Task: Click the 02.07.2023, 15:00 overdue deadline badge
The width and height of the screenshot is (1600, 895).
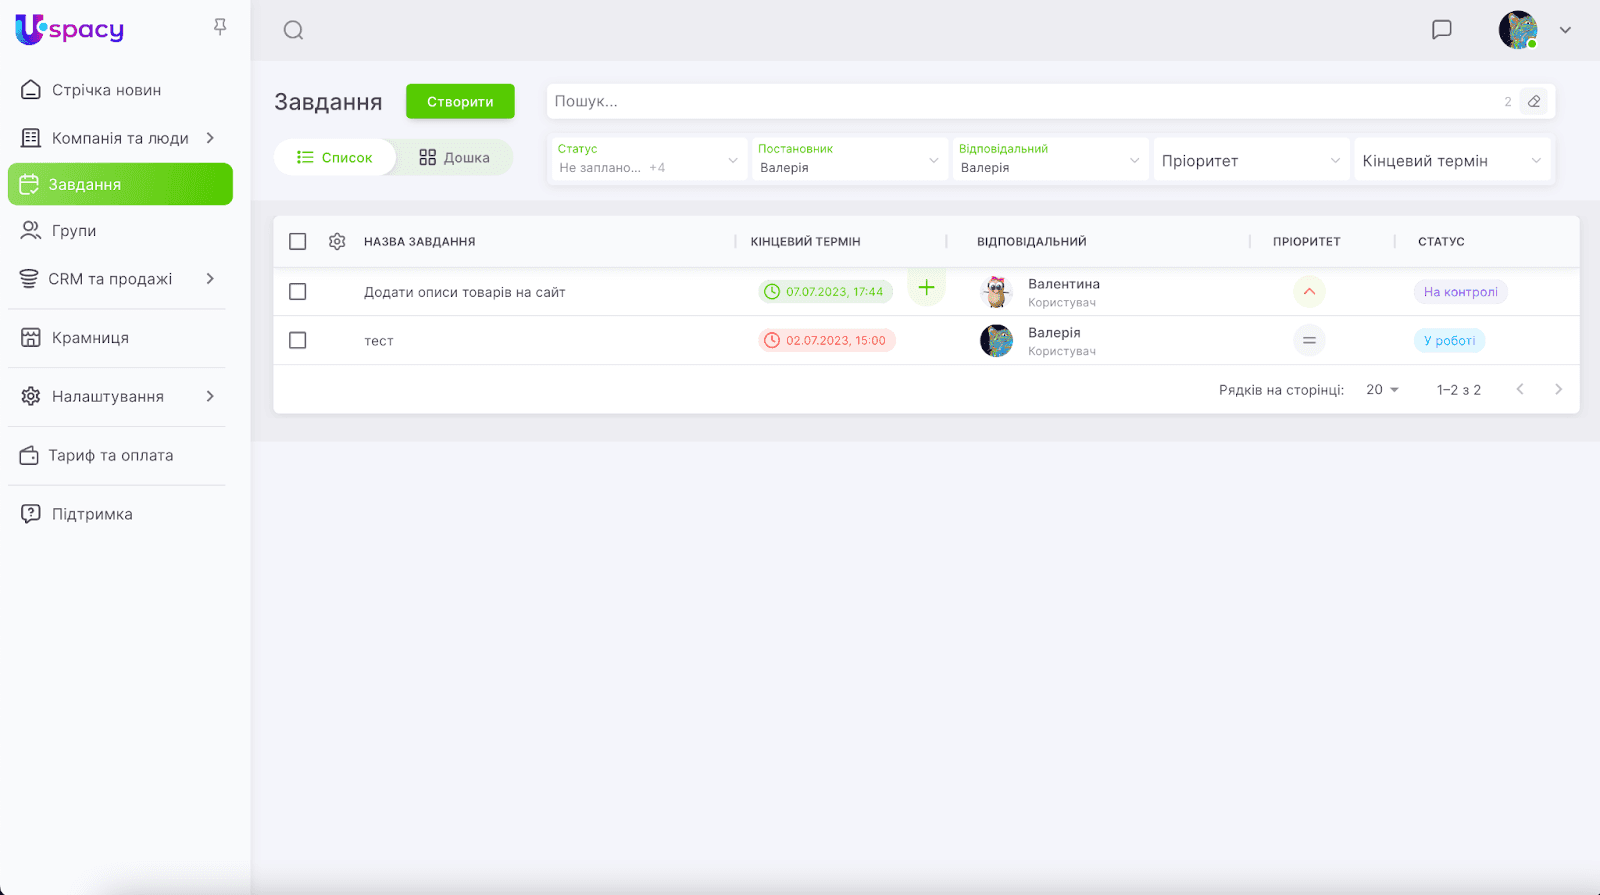Action: [826, 341]
